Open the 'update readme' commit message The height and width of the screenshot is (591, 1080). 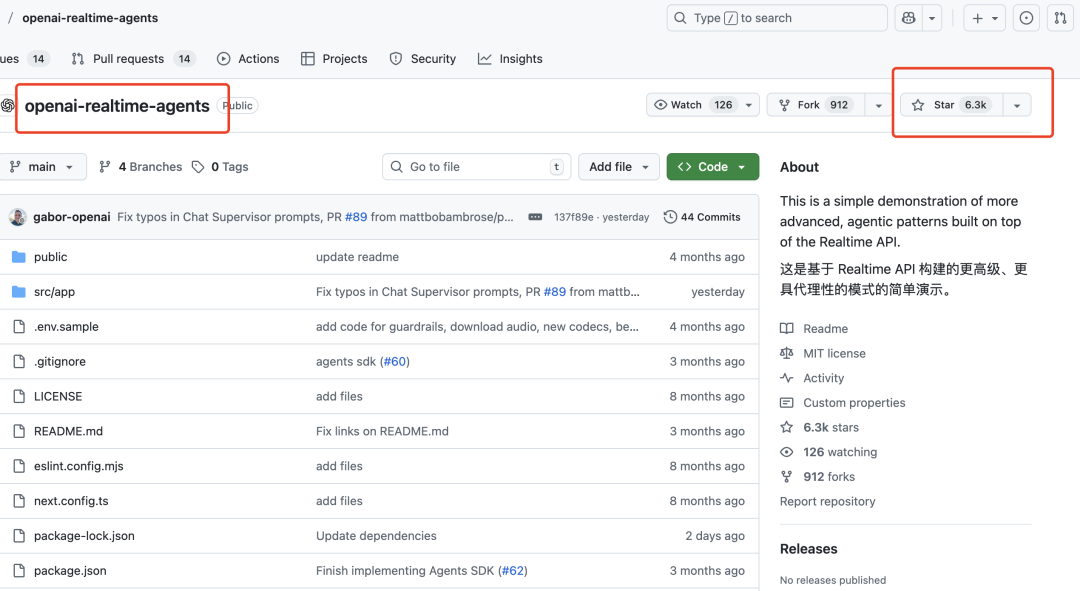357,257
